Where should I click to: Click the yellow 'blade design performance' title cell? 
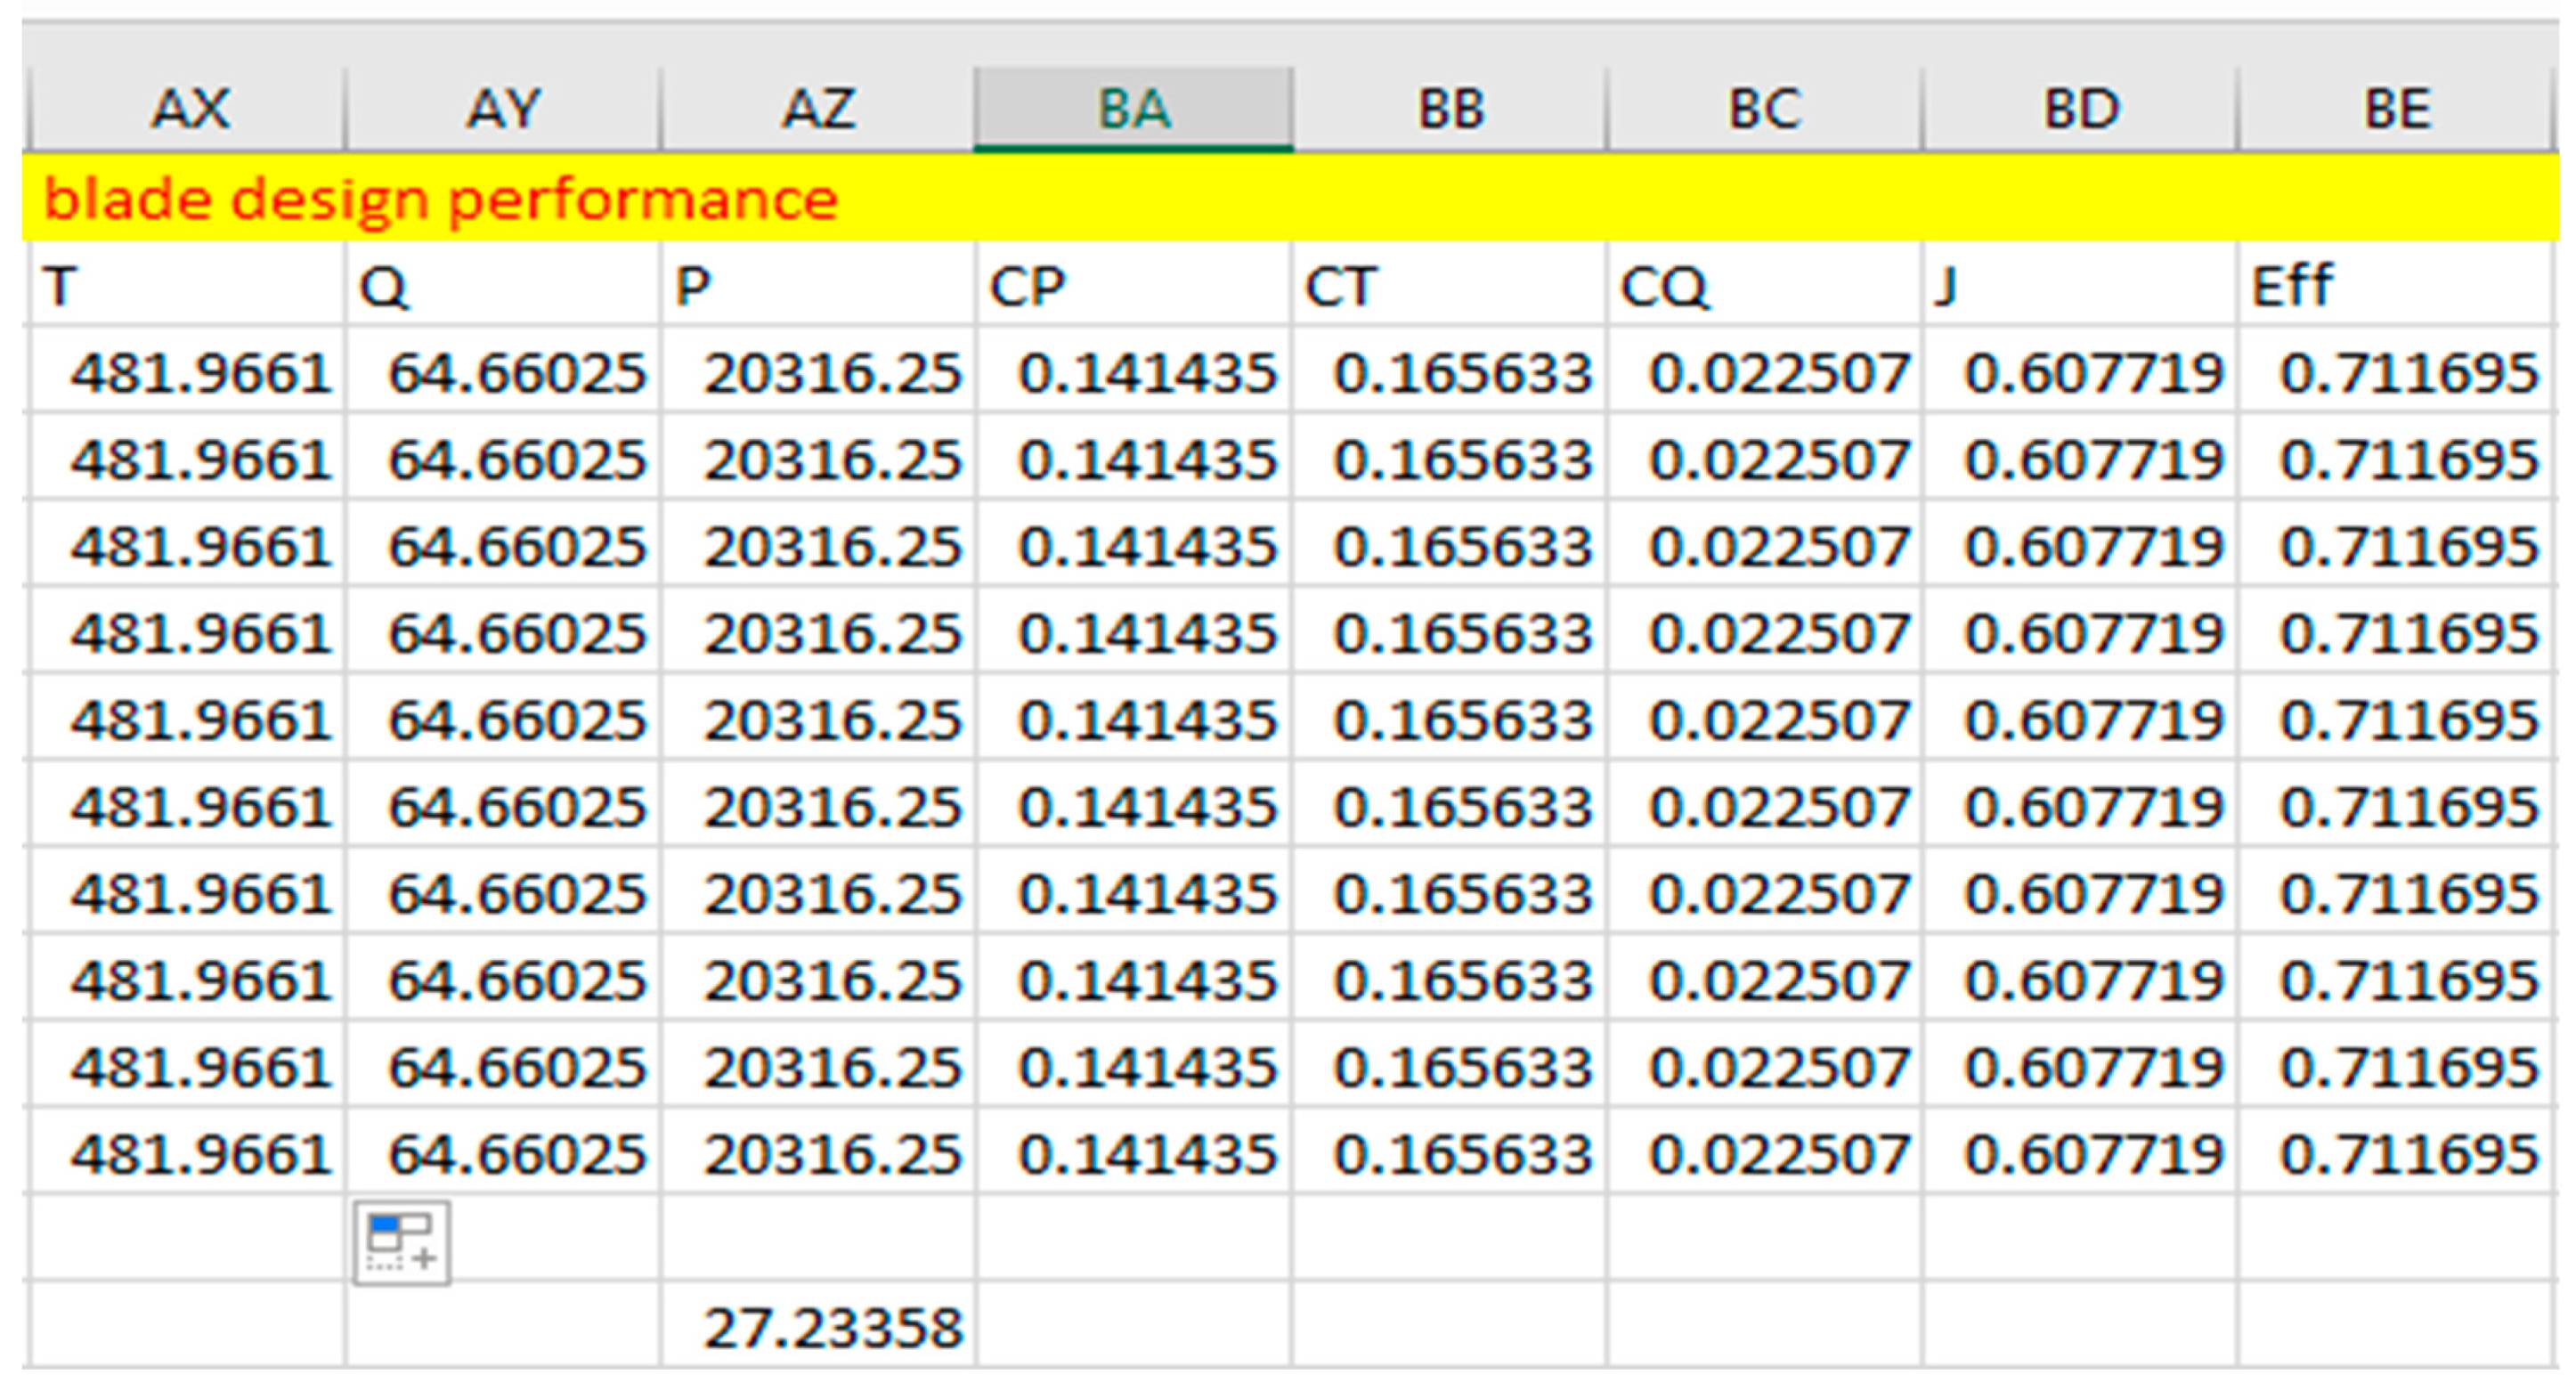coord(440,198)
